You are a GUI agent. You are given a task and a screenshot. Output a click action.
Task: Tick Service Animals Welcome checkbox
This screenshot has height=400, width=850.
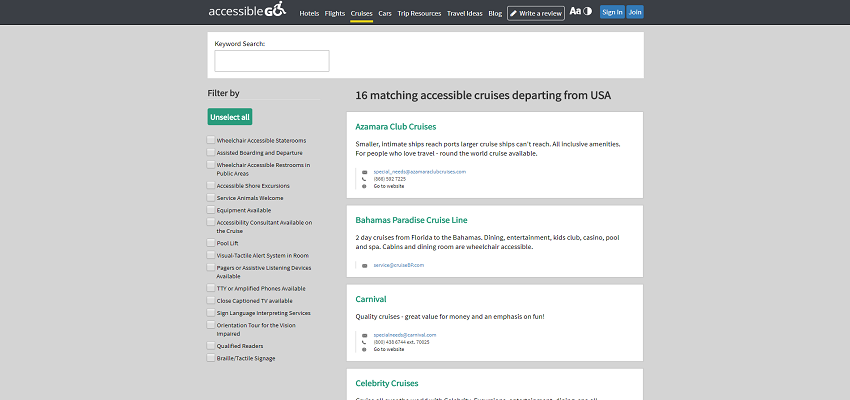click(211, 197)
